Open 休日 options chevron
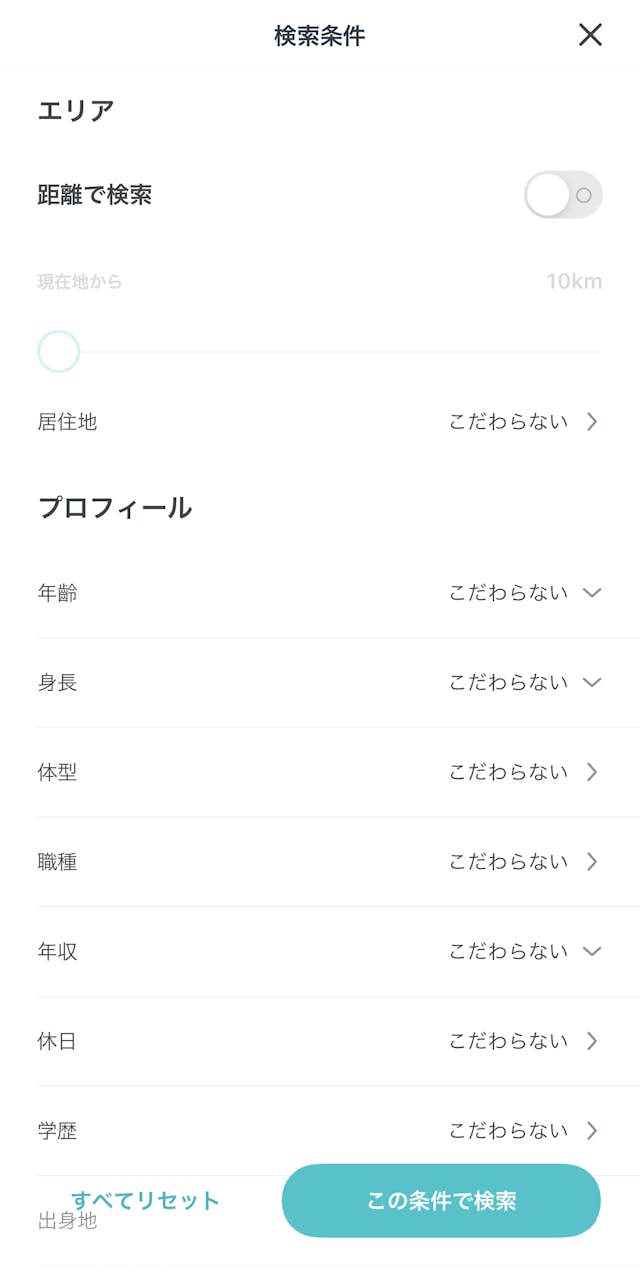 (x=592, y=1041)
